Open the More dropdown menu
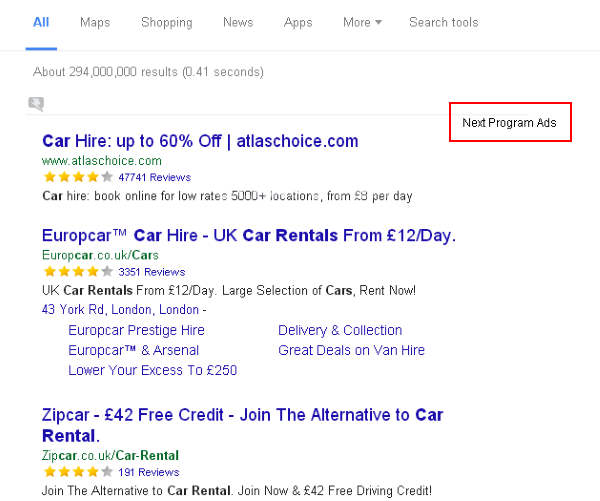 362,22
